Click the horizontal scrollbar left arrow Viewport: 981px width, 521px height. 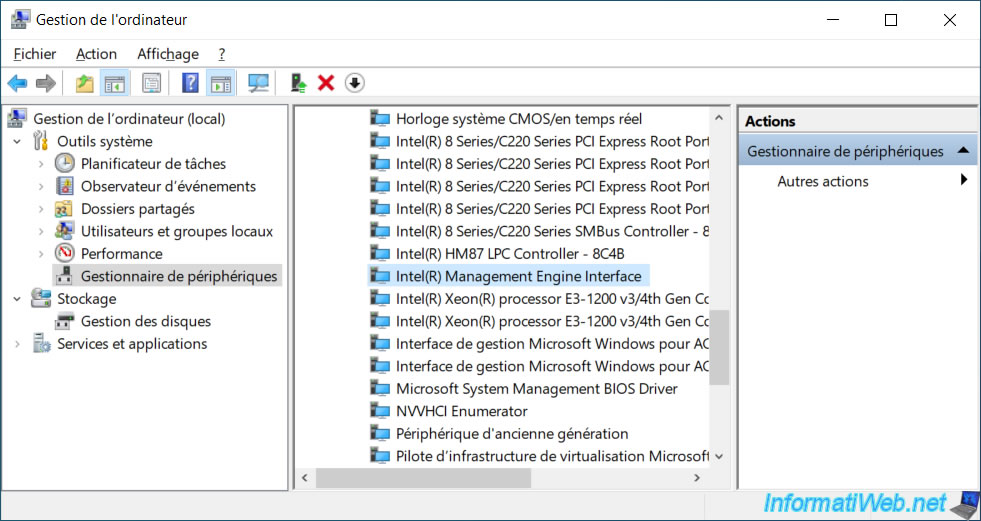pos(305,478)
